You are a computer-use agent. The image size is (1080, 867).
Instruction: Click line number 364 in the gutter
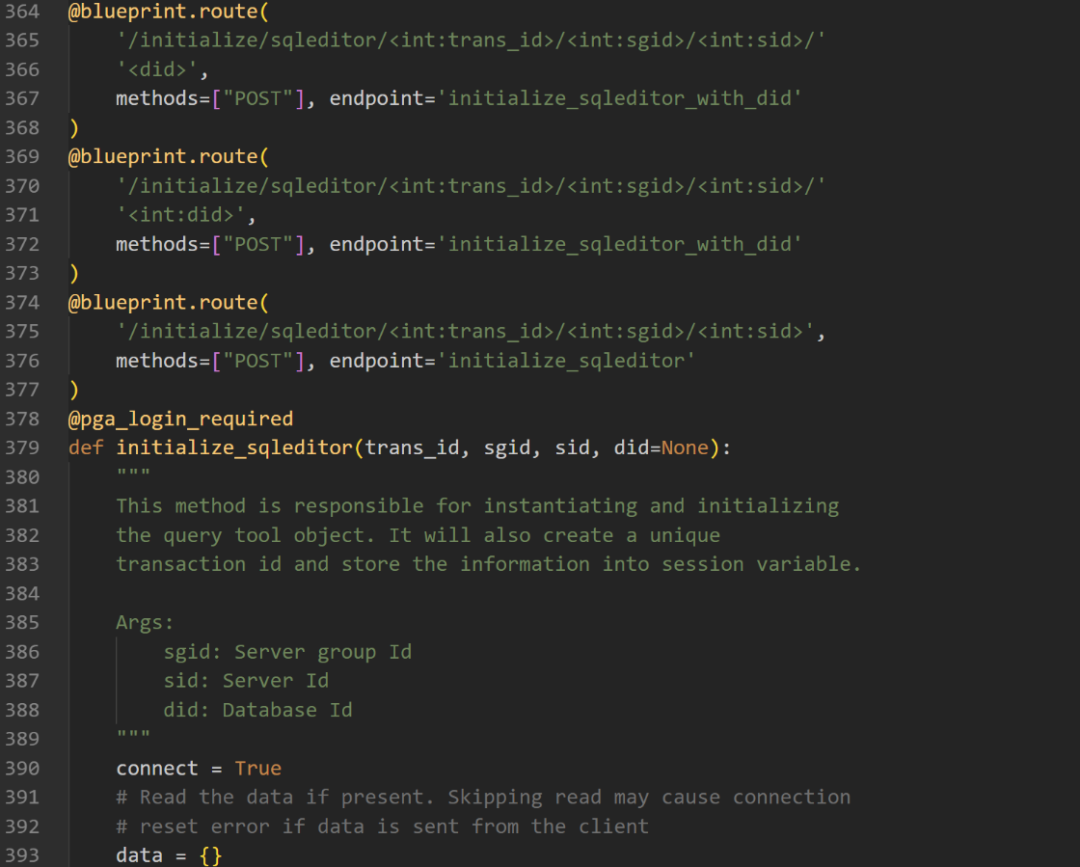pyautogui.click(x=22, y=12)
